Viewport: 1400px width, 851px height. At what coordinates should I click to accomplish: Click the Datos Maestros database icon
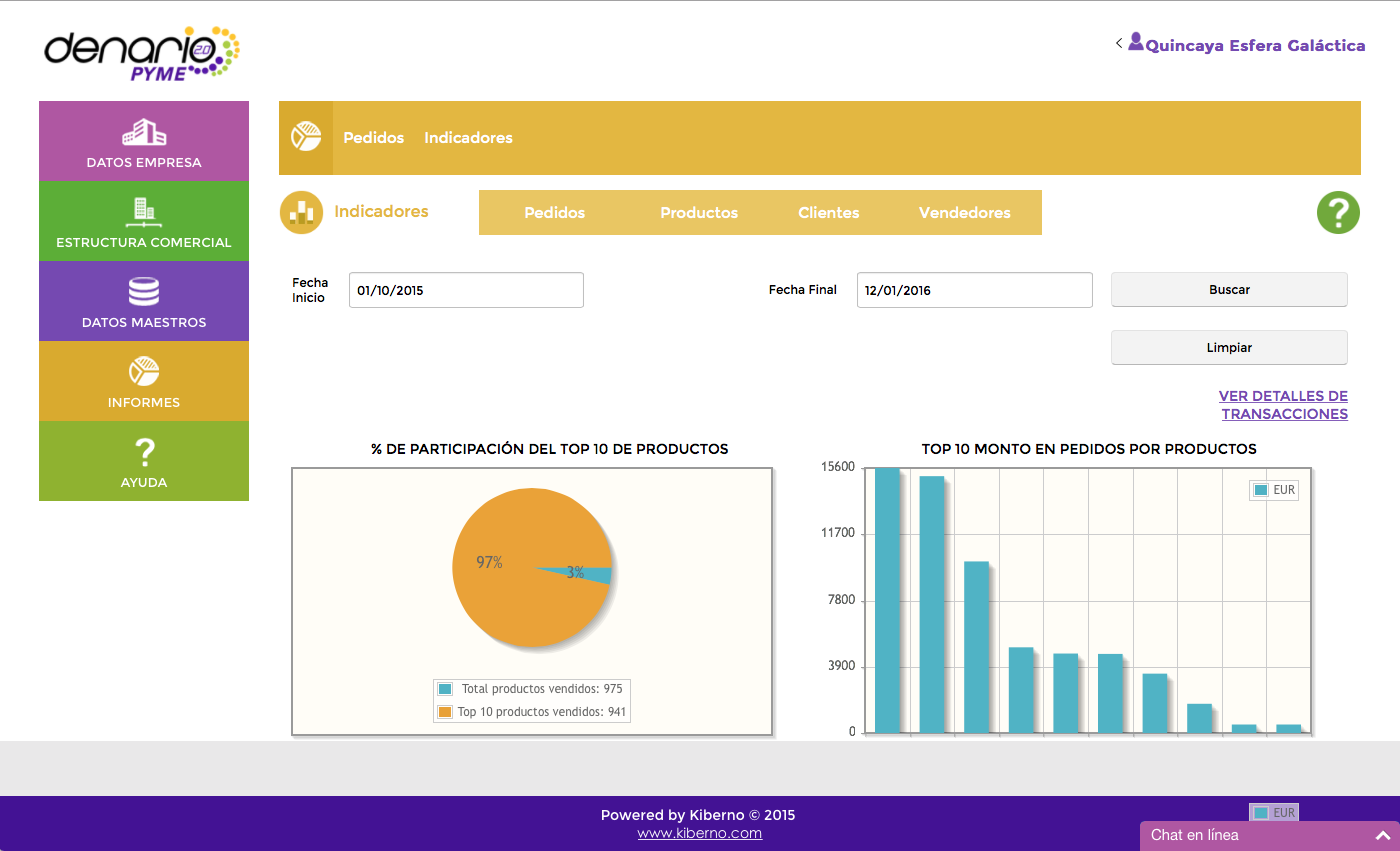[143, 292]
